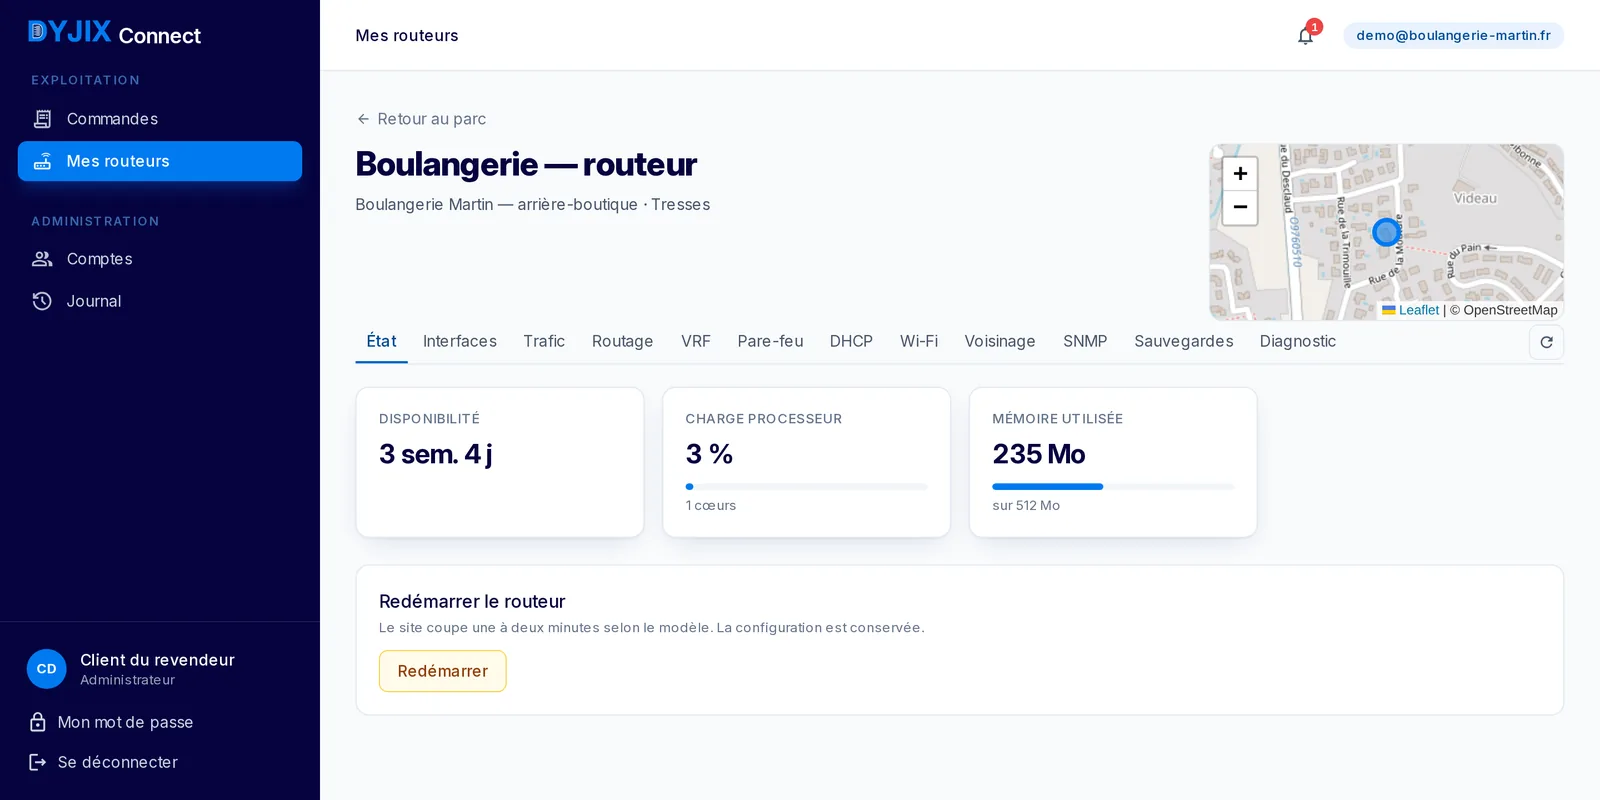Switch to the DHCP tab
Screen dimensions: 1600x800
tap(851, 341)
